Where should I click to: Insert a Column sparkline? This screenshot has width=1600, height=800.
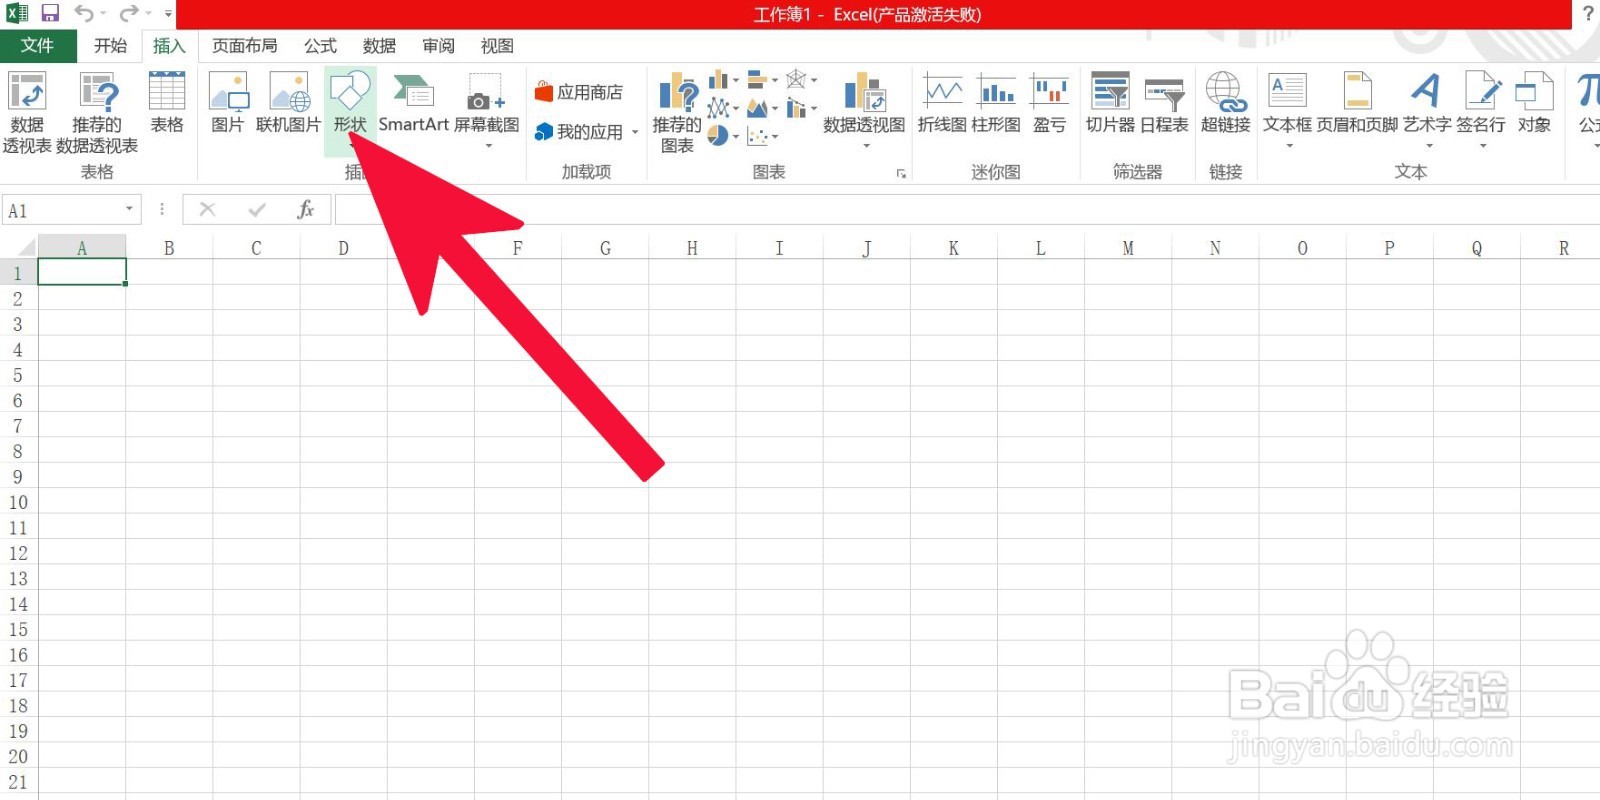pos(996,102)
